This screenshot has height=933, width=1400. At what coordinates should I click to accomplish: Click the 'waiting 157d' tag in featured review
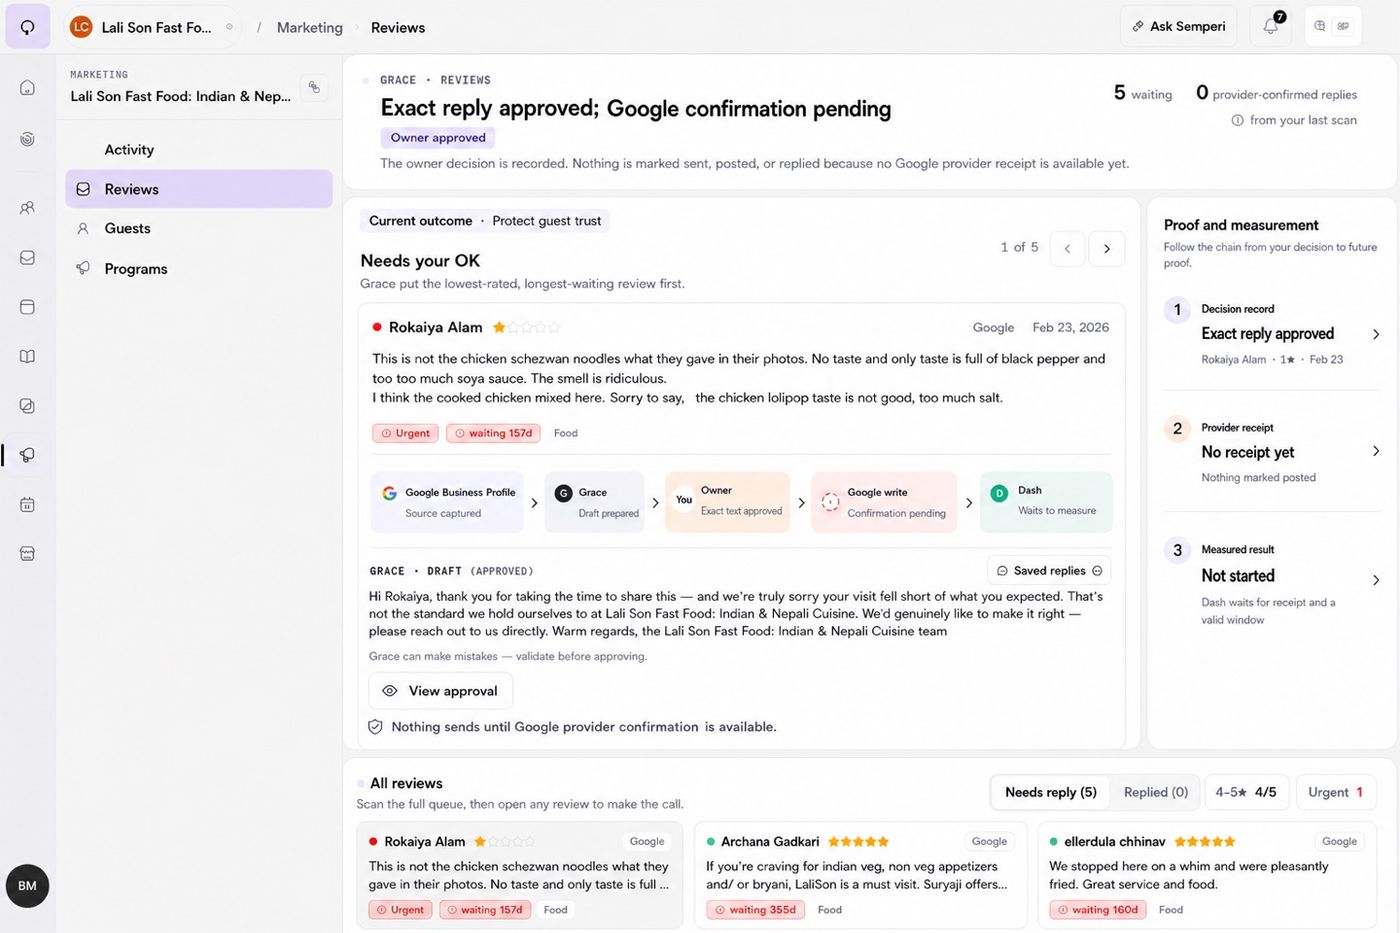point(493,433)
